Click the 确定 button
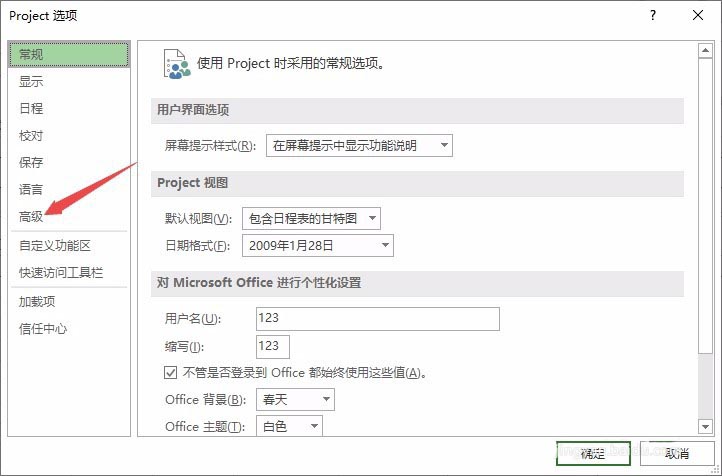The image size is (722, 476). pyautogui.click(x=593, y=454)
